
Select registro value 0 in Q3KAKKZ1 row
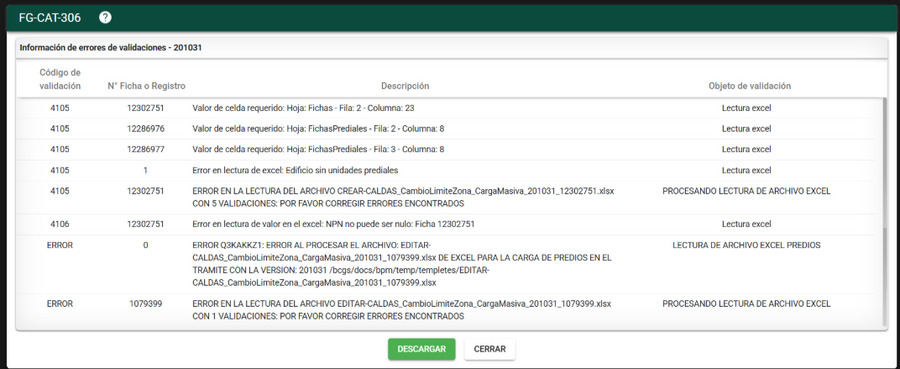tap(146, 245)
